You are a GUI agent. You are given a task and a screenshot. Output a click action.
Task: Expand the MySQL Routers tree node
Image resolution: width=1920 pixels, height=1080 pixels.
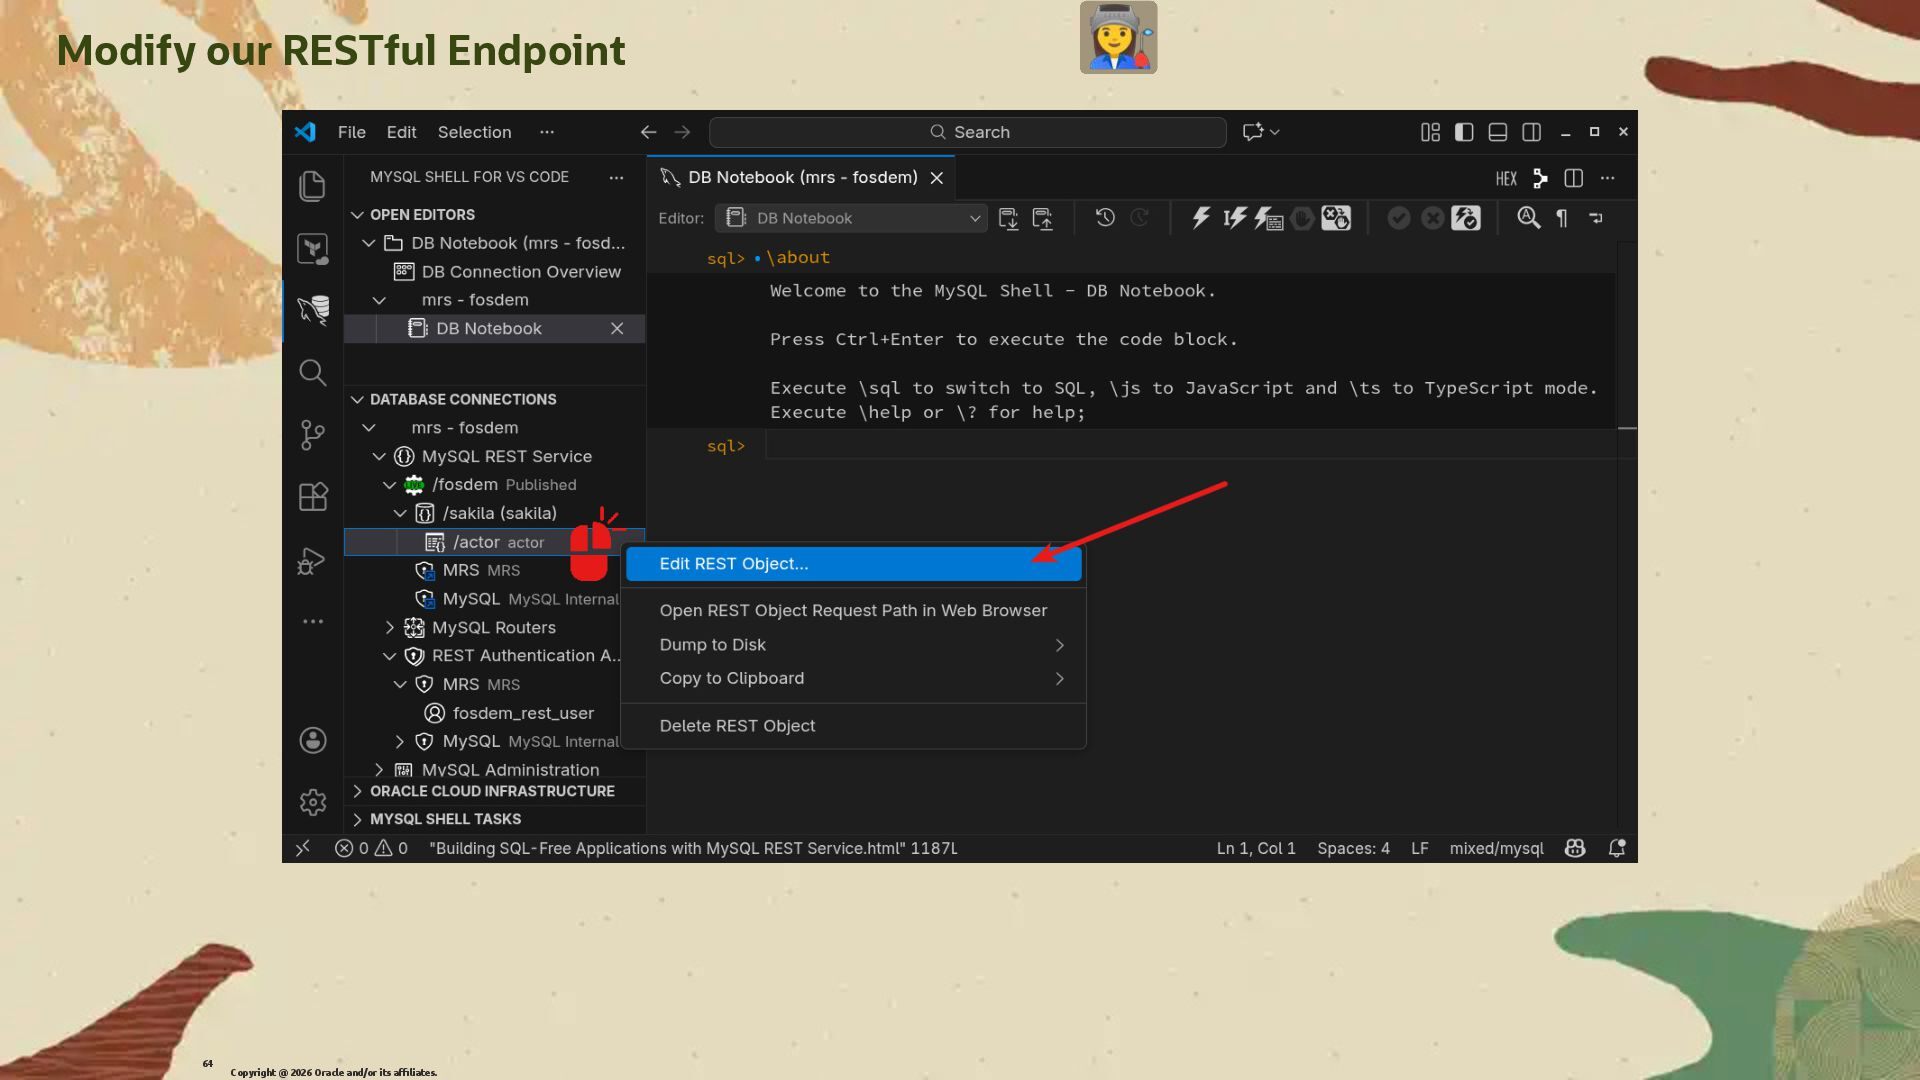click(x=390, y=627)
